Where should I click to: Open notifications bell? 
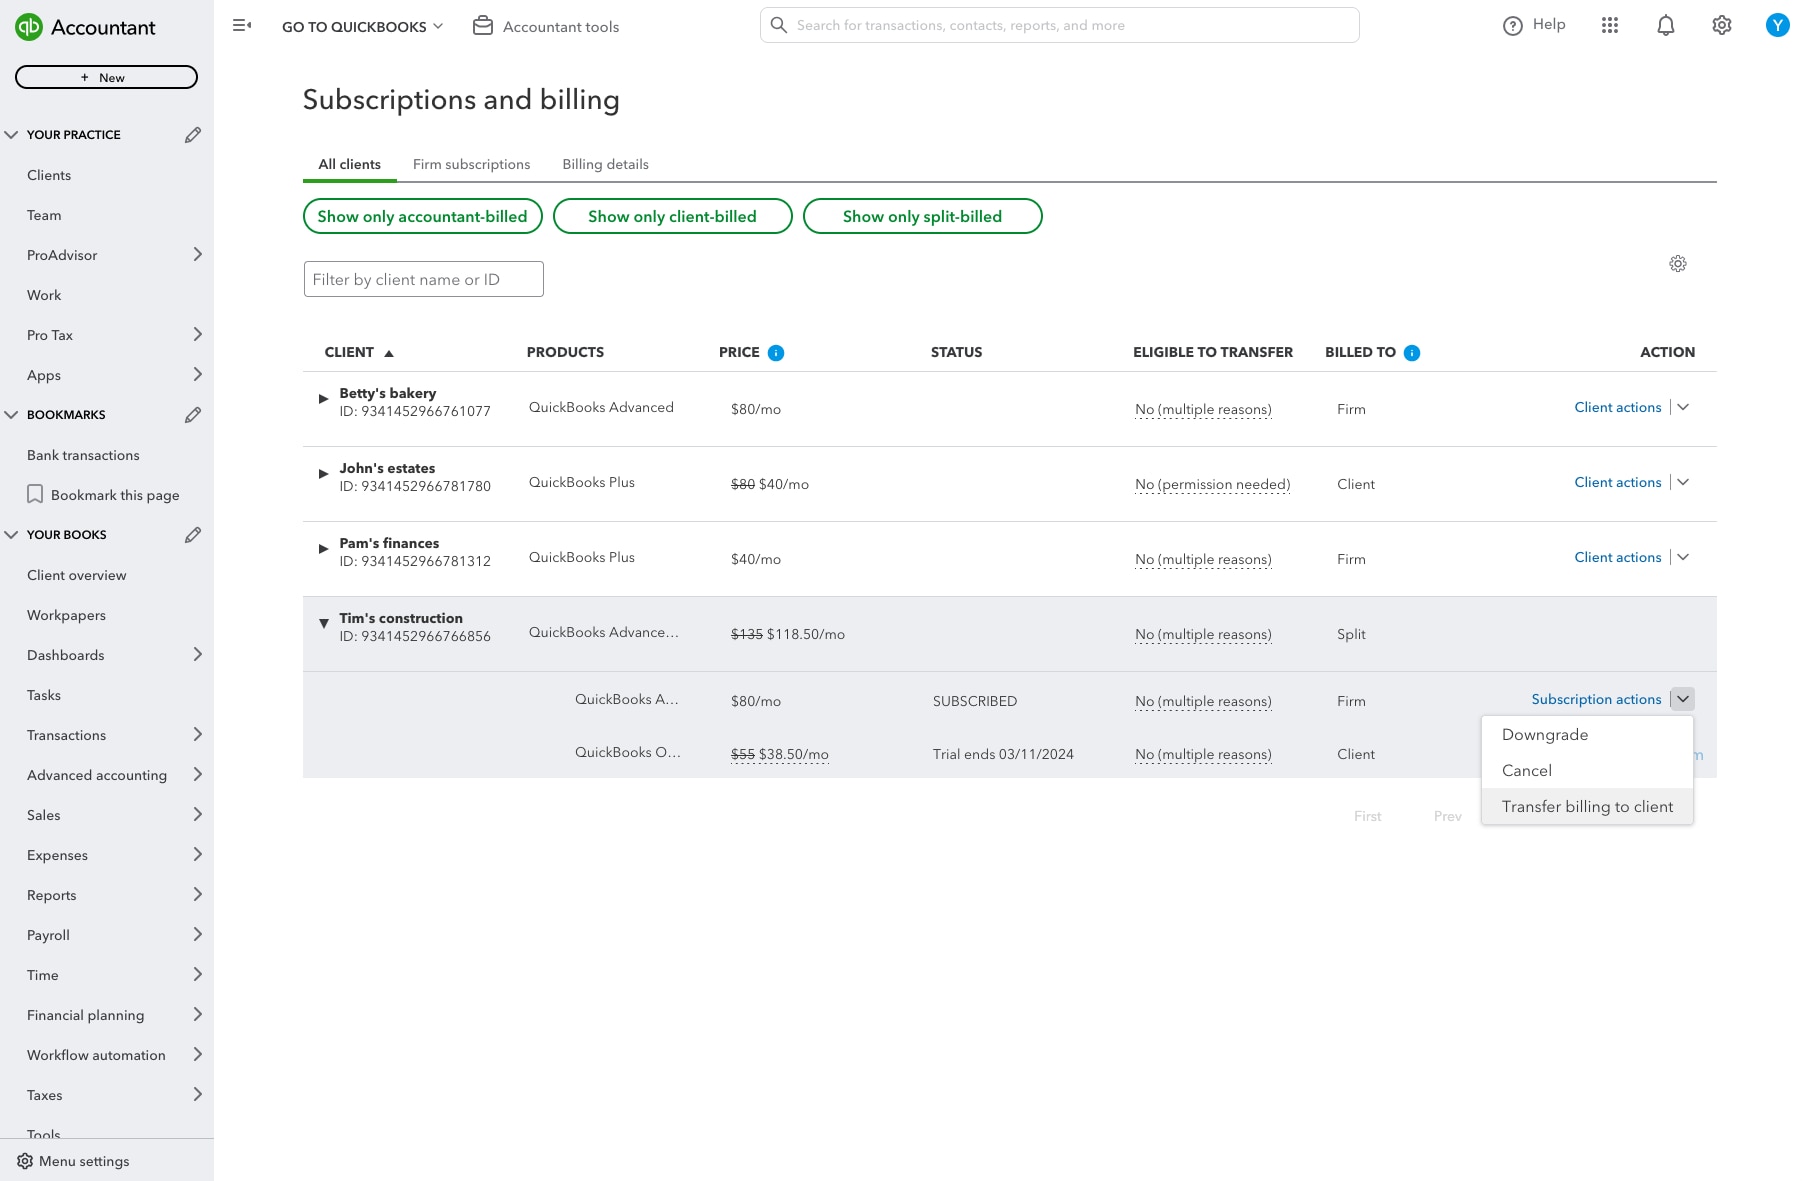point(1666,25)
